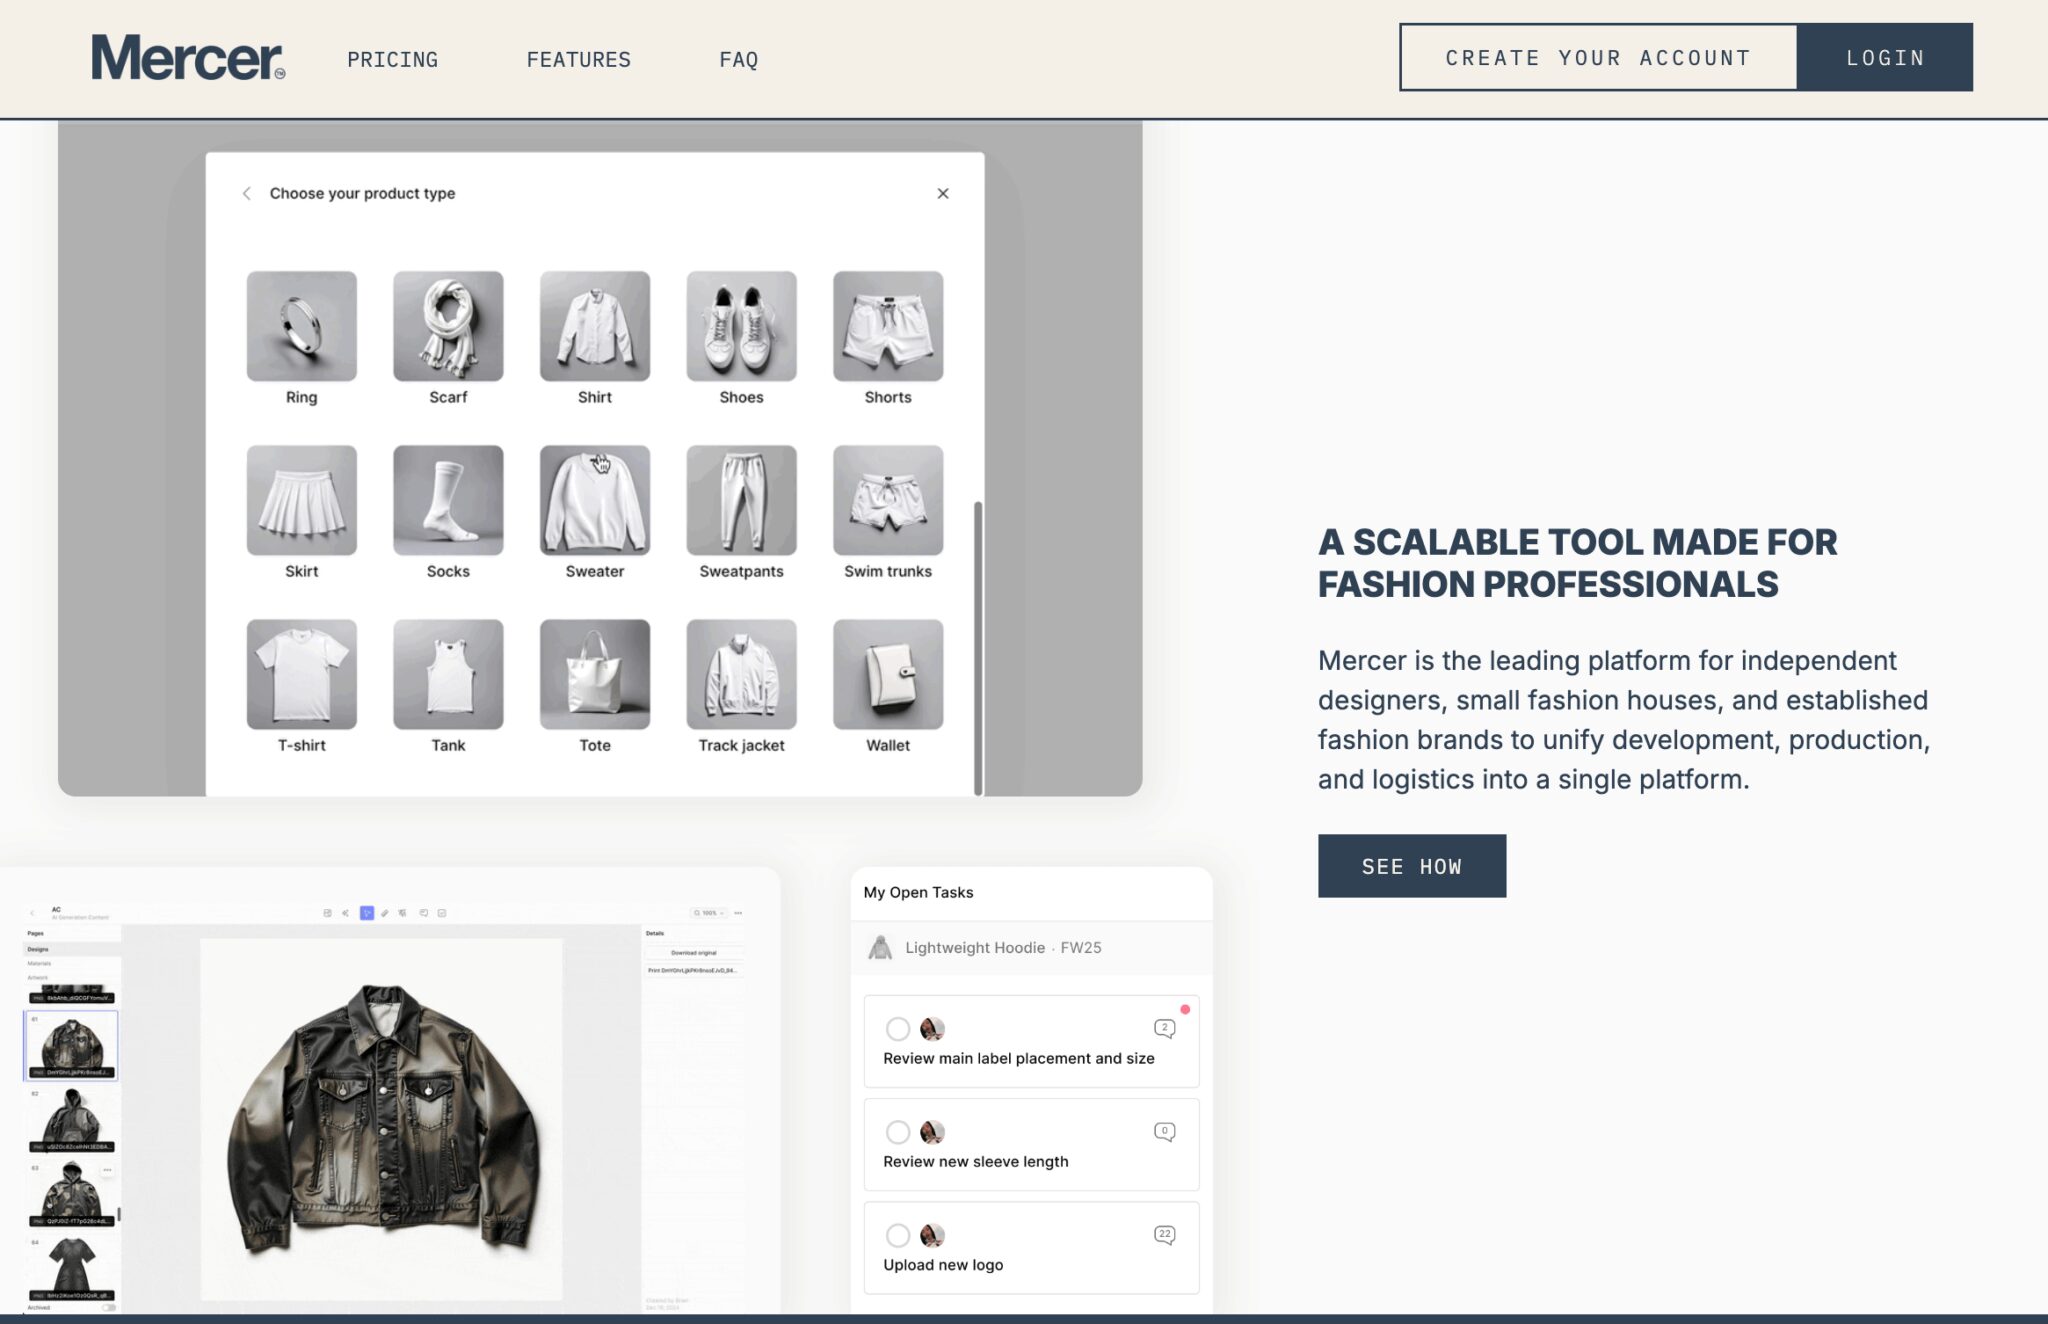Select the Ring product type
The width and height of the screenshot is (2048, 1324).
pos(301,338)
